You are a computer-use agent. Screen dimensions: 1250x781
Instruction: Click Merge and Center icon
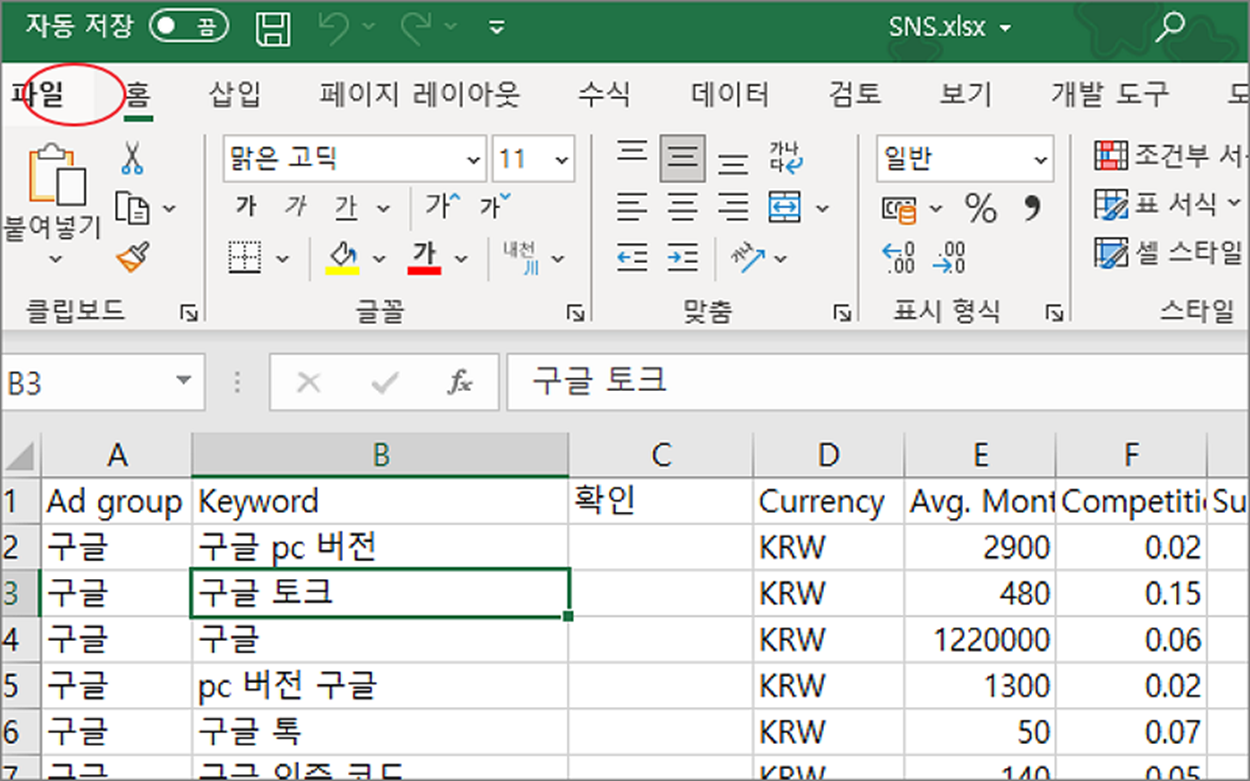[786, 208]
